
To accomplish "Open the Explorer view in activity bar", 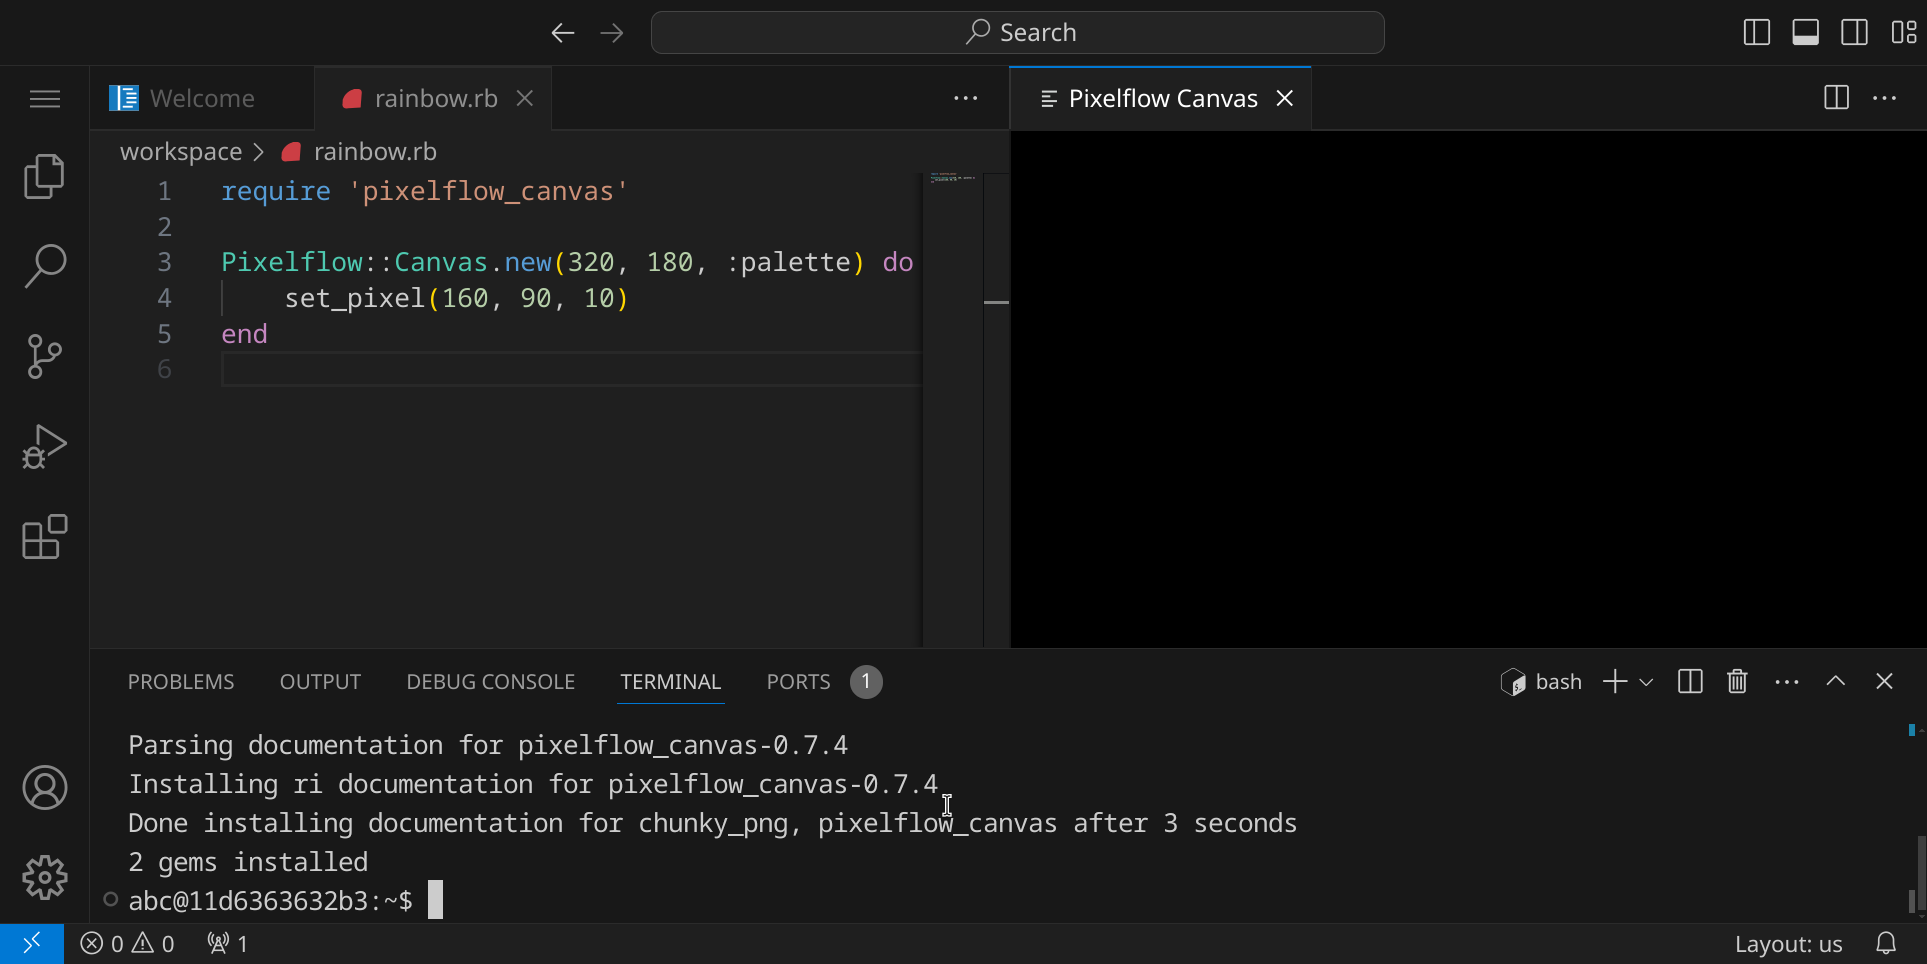I will (44, 176).
